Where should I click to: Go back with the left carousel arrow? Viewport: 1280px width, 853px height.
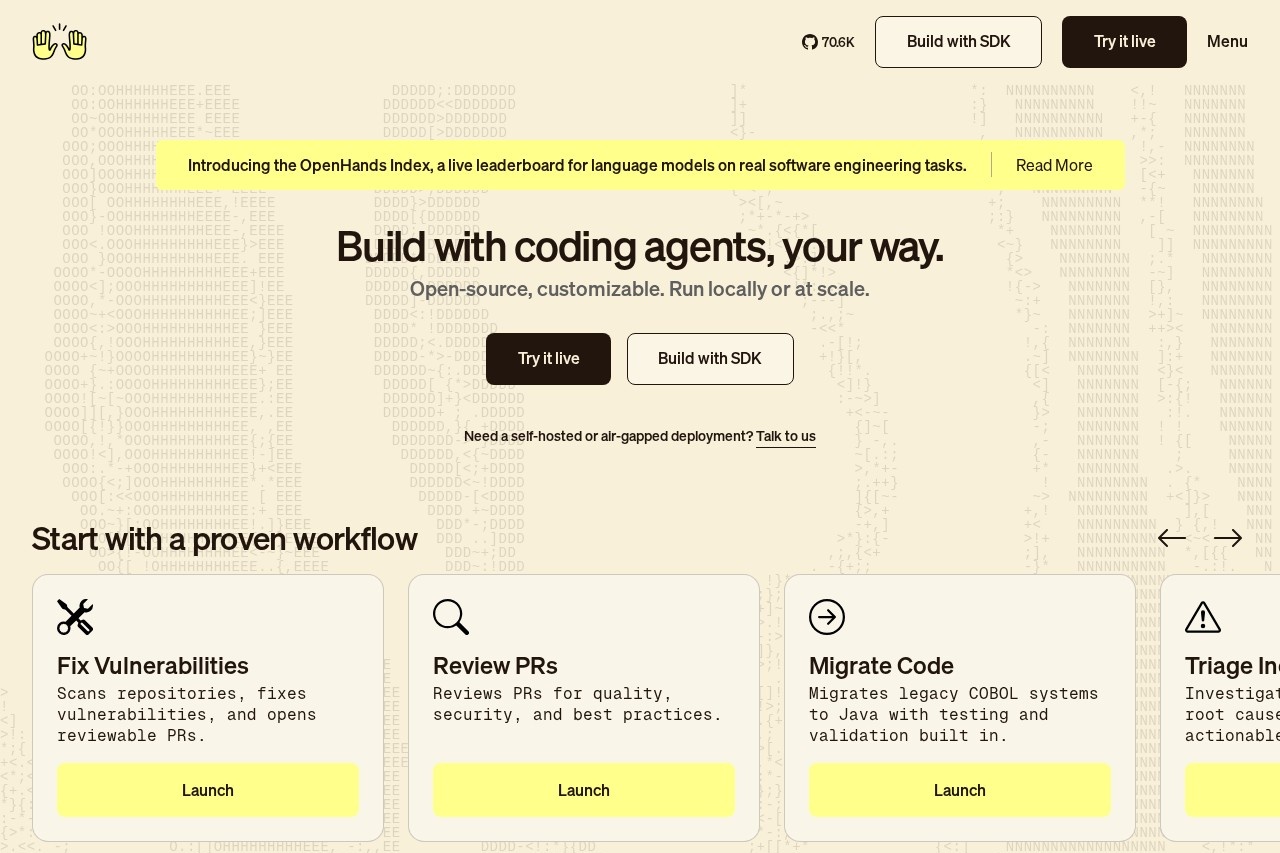point(1172,538)
